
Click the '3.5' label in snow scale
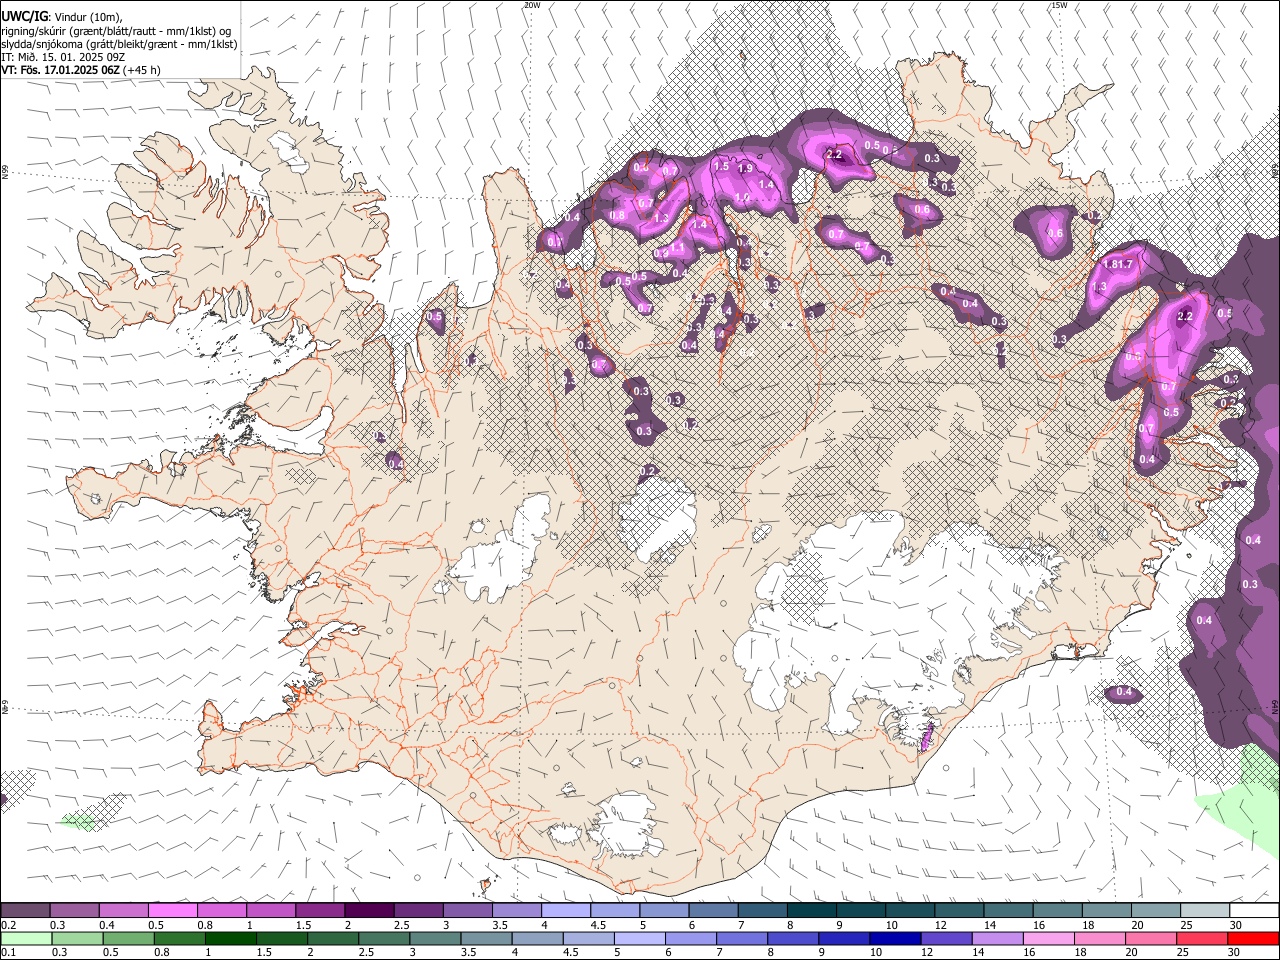coord(500,925)
